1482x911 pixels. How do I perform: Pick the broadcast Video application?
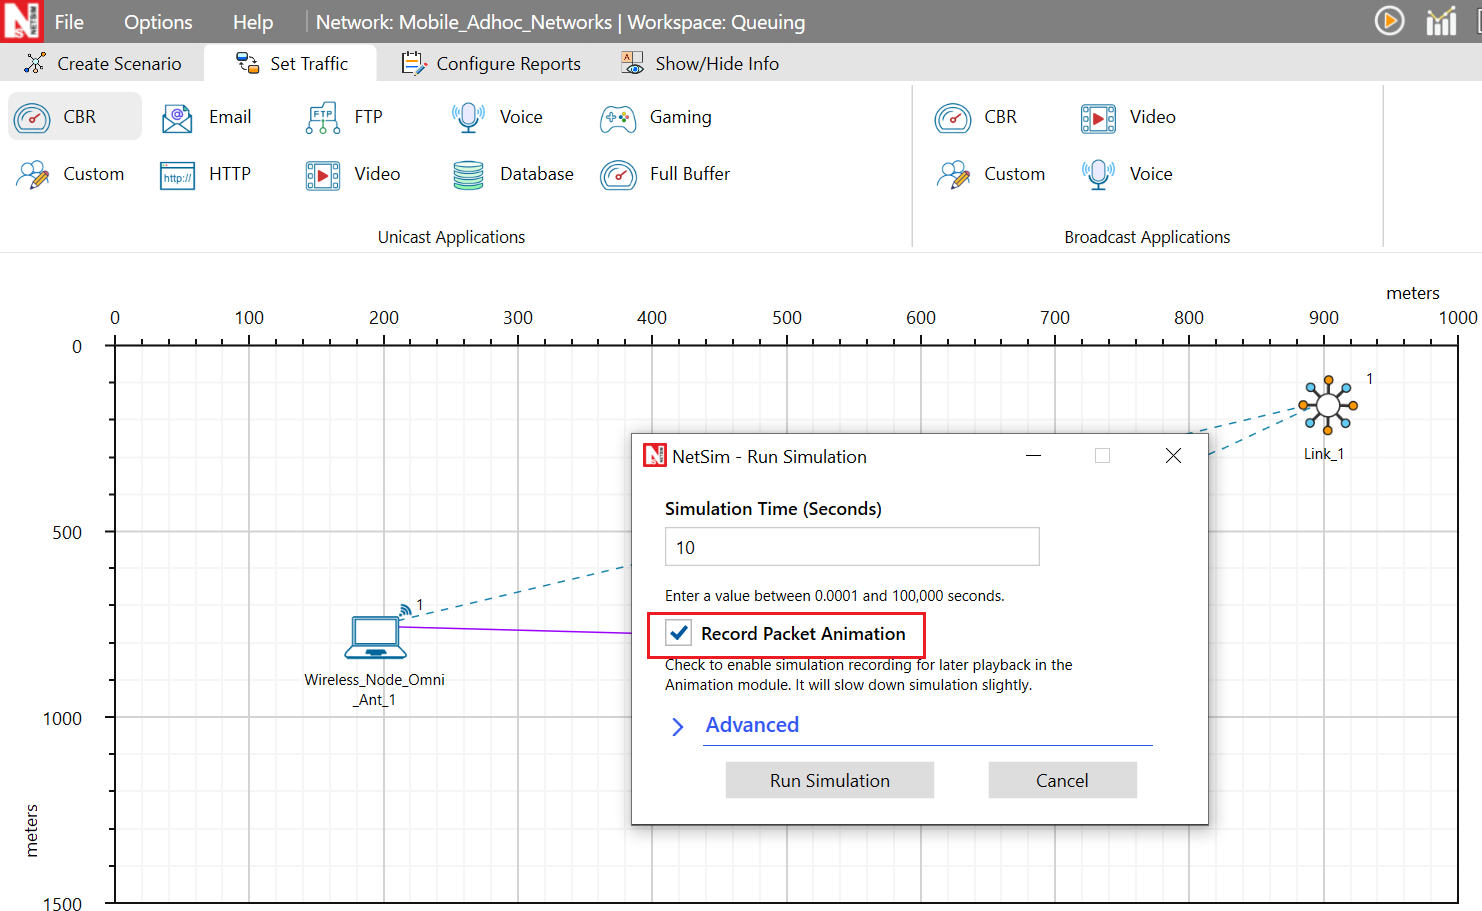click(x=1128, y=117)
